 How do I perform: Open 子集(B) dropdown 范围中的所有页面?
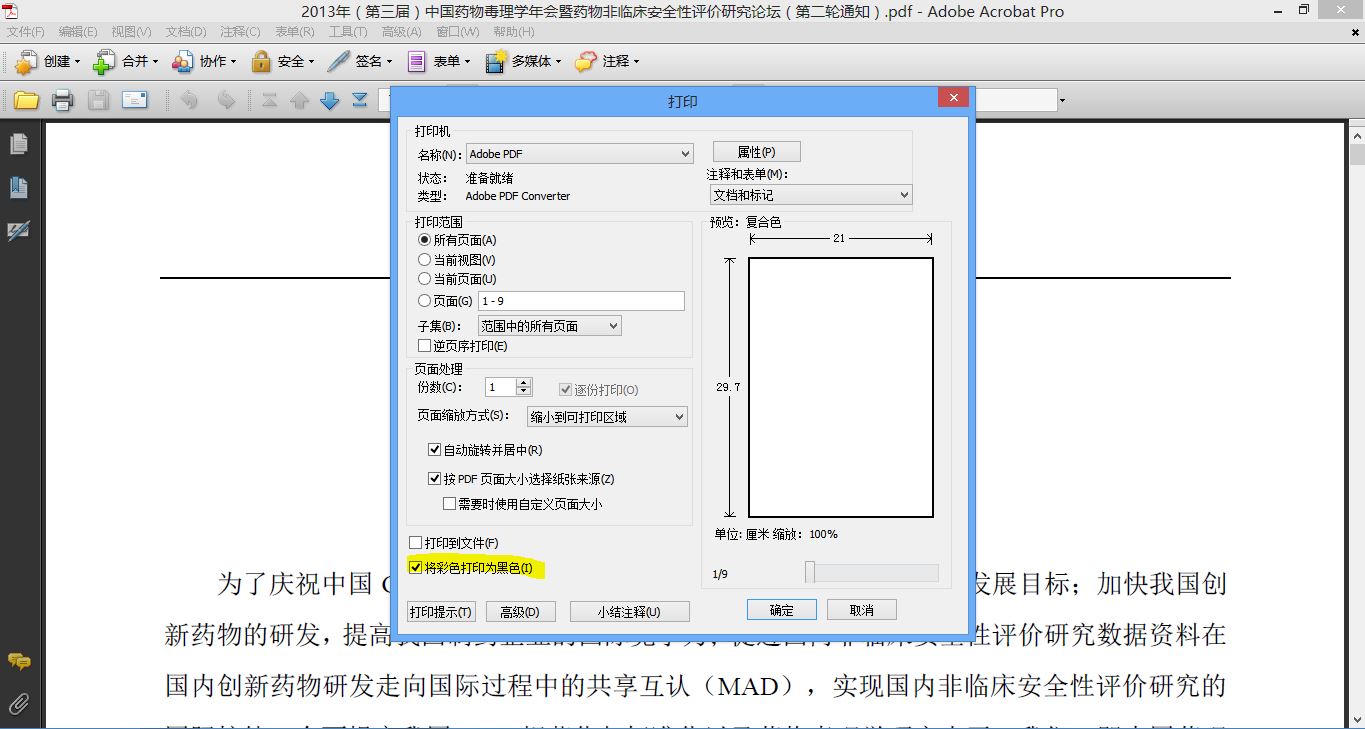pos(549,326)
